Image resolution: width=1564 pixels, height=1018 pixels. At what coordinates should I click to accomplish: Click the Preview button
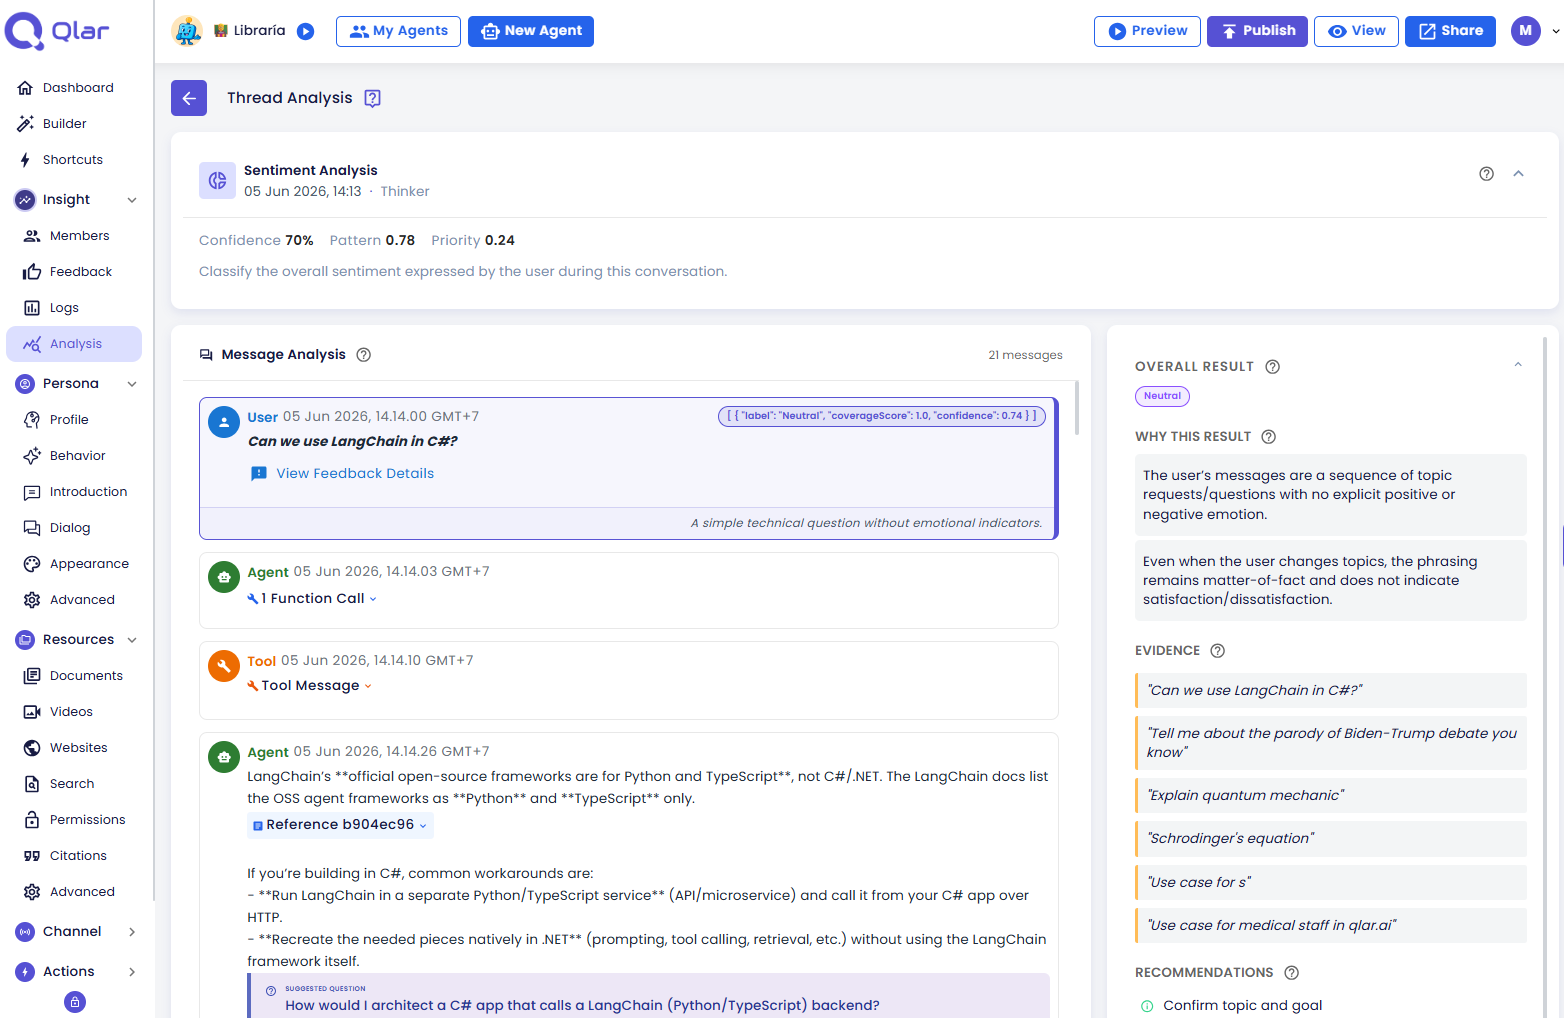pos(1147,31)
